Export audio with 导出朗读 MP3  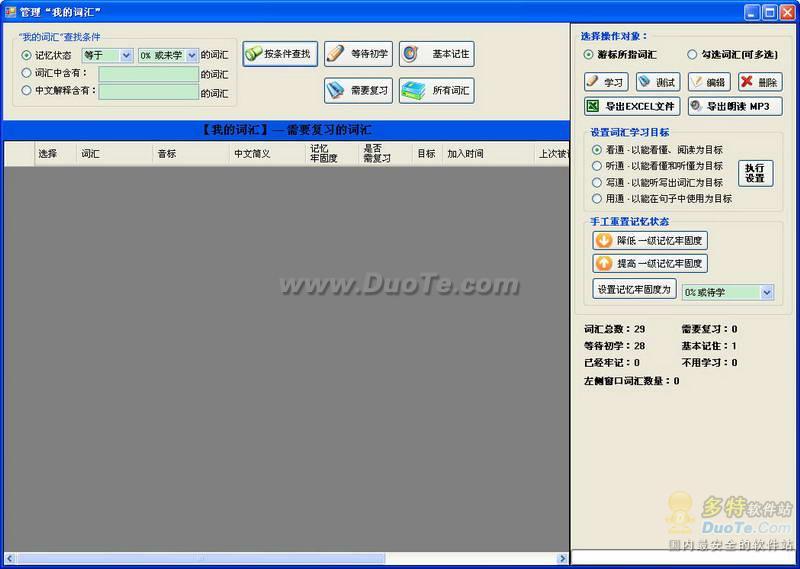click(734, 106)
